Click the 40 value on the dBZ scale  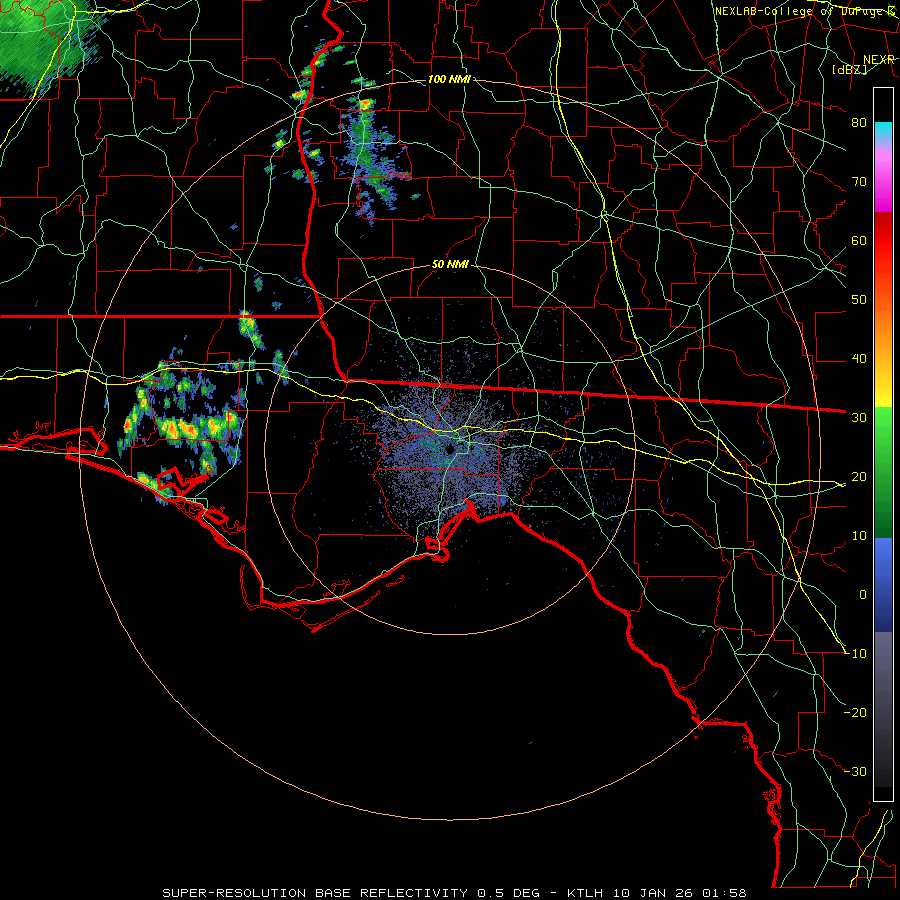(859, 359)
